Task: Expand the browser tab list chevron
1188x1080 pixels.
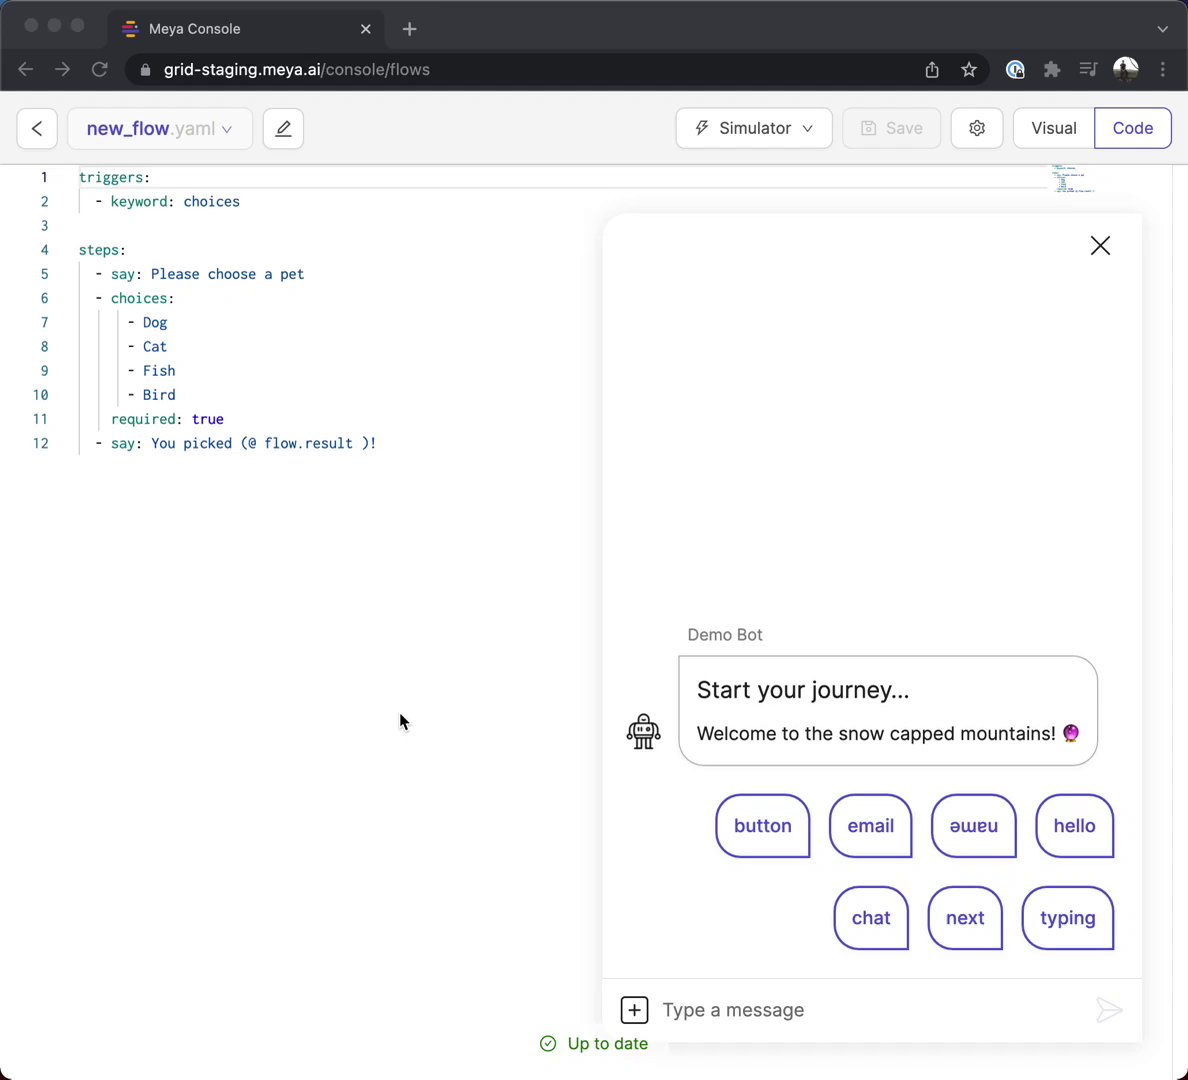Action: (1162, 29)
